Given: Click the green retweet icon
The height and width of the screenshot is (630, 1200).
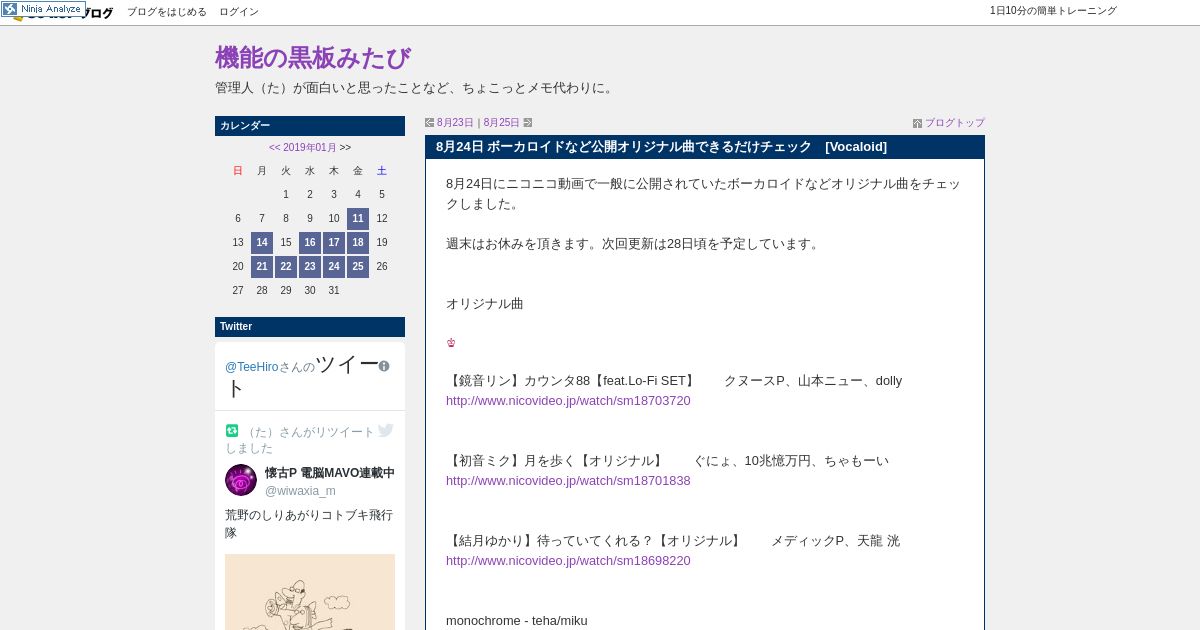Looking at the screenshot, I should coord(232,431).
